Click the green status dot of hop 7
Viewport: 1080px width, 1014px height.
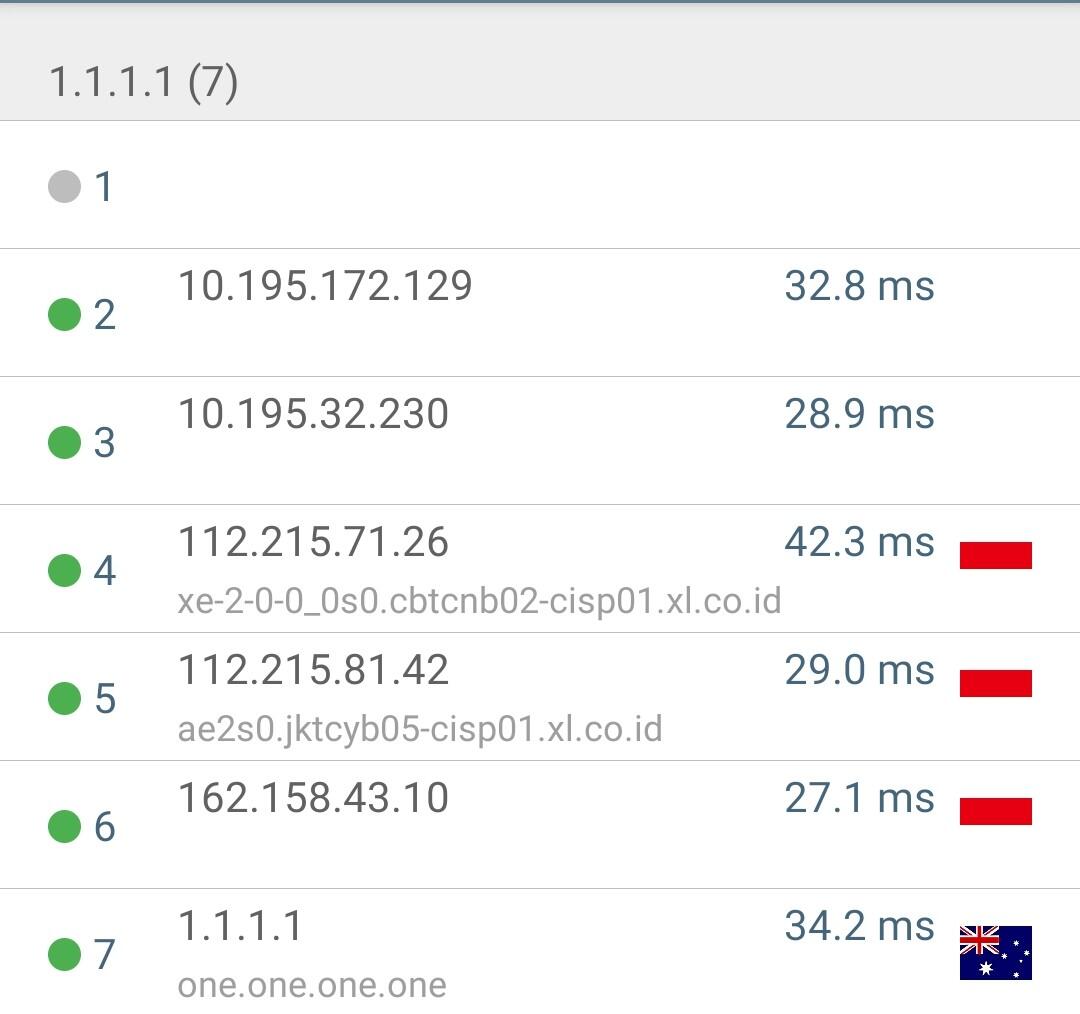[64, 954]
